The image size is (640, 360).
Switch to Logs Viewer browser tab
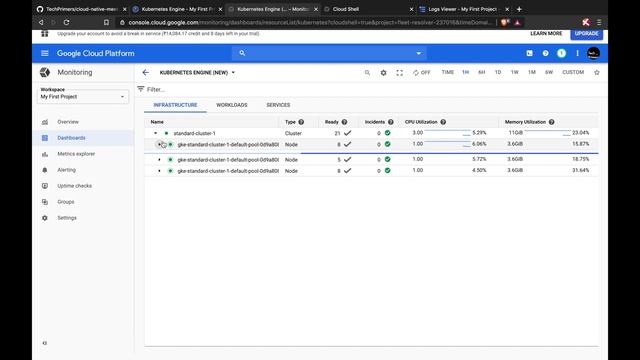pos(464,9)
